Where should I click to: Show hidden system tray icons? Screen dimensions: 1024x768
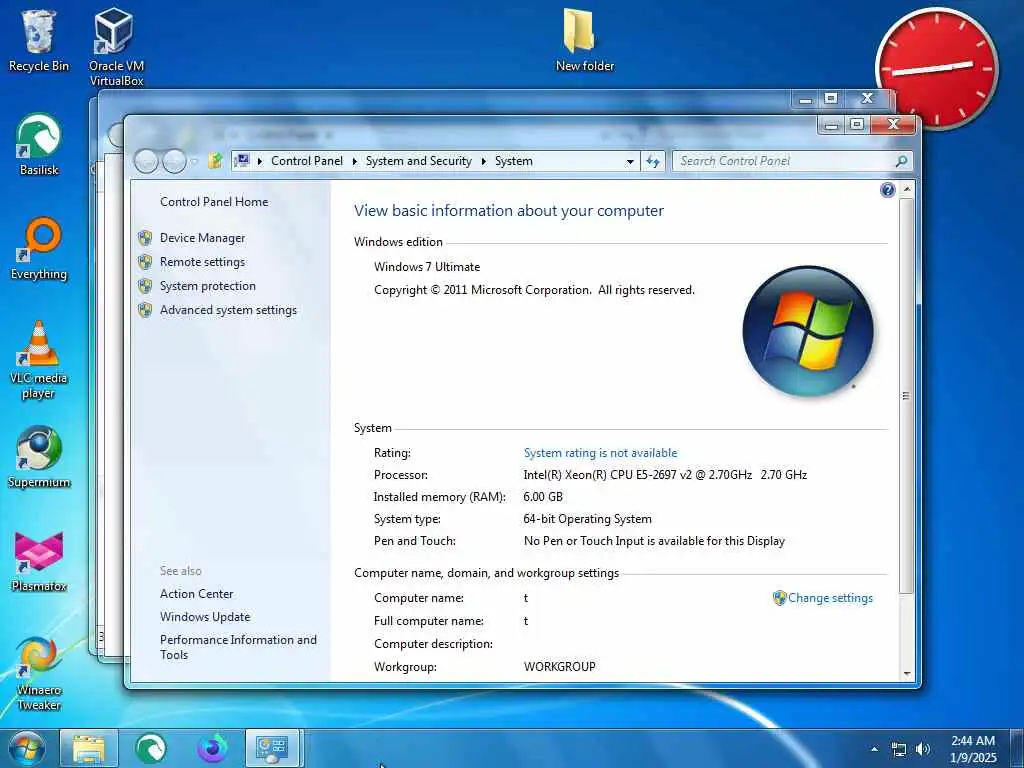tap(874, 749)
